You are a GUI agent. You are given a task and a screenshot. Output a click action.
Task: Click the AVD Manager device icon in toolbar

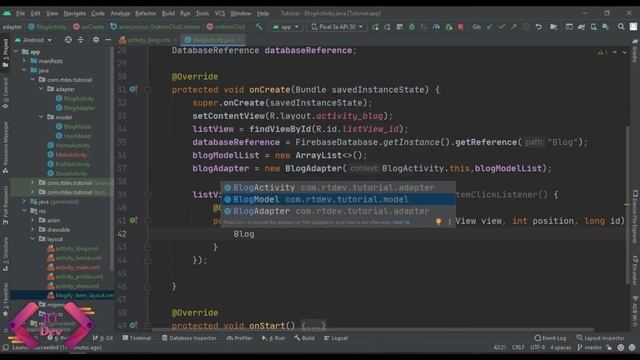(x=593, y=27)
